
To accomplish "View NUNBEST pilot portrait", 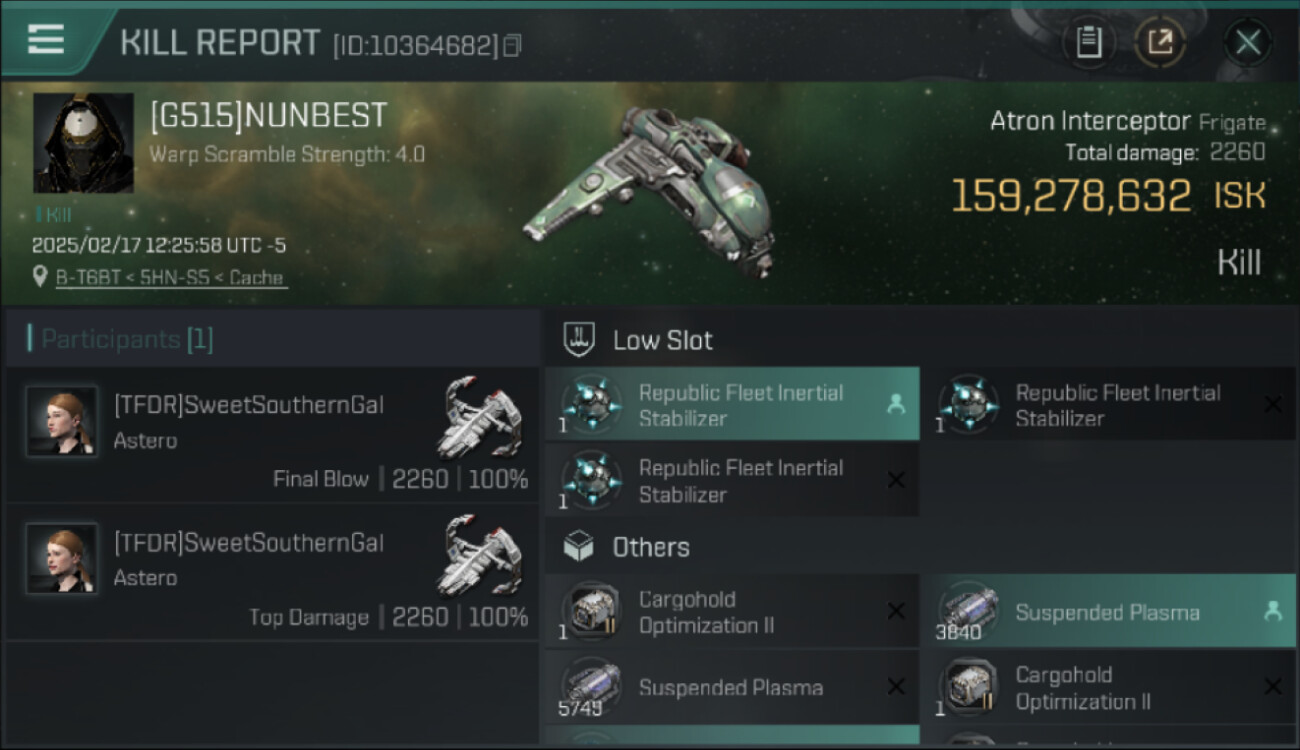I will tap(83, 143).
